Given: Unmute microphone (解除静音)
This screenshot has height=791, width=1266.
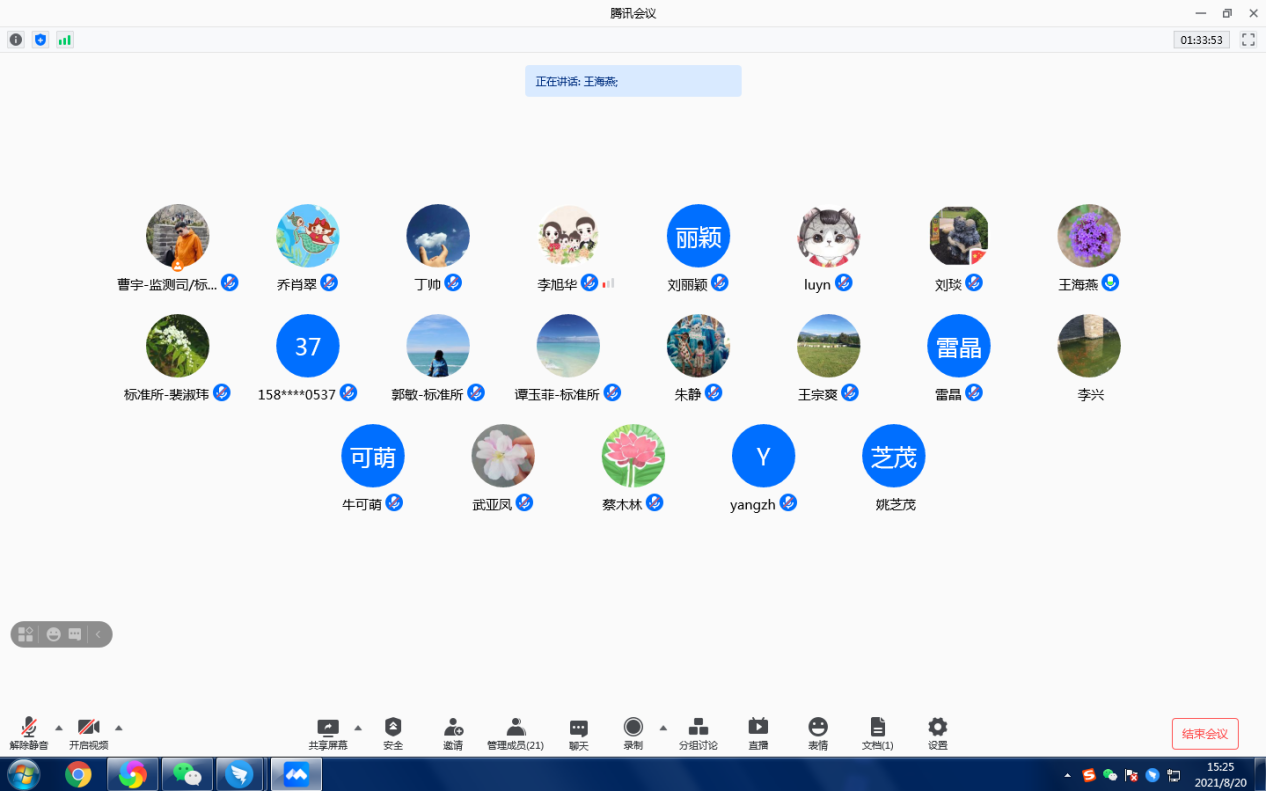Looking at the screenshot, I should (29, 728).
